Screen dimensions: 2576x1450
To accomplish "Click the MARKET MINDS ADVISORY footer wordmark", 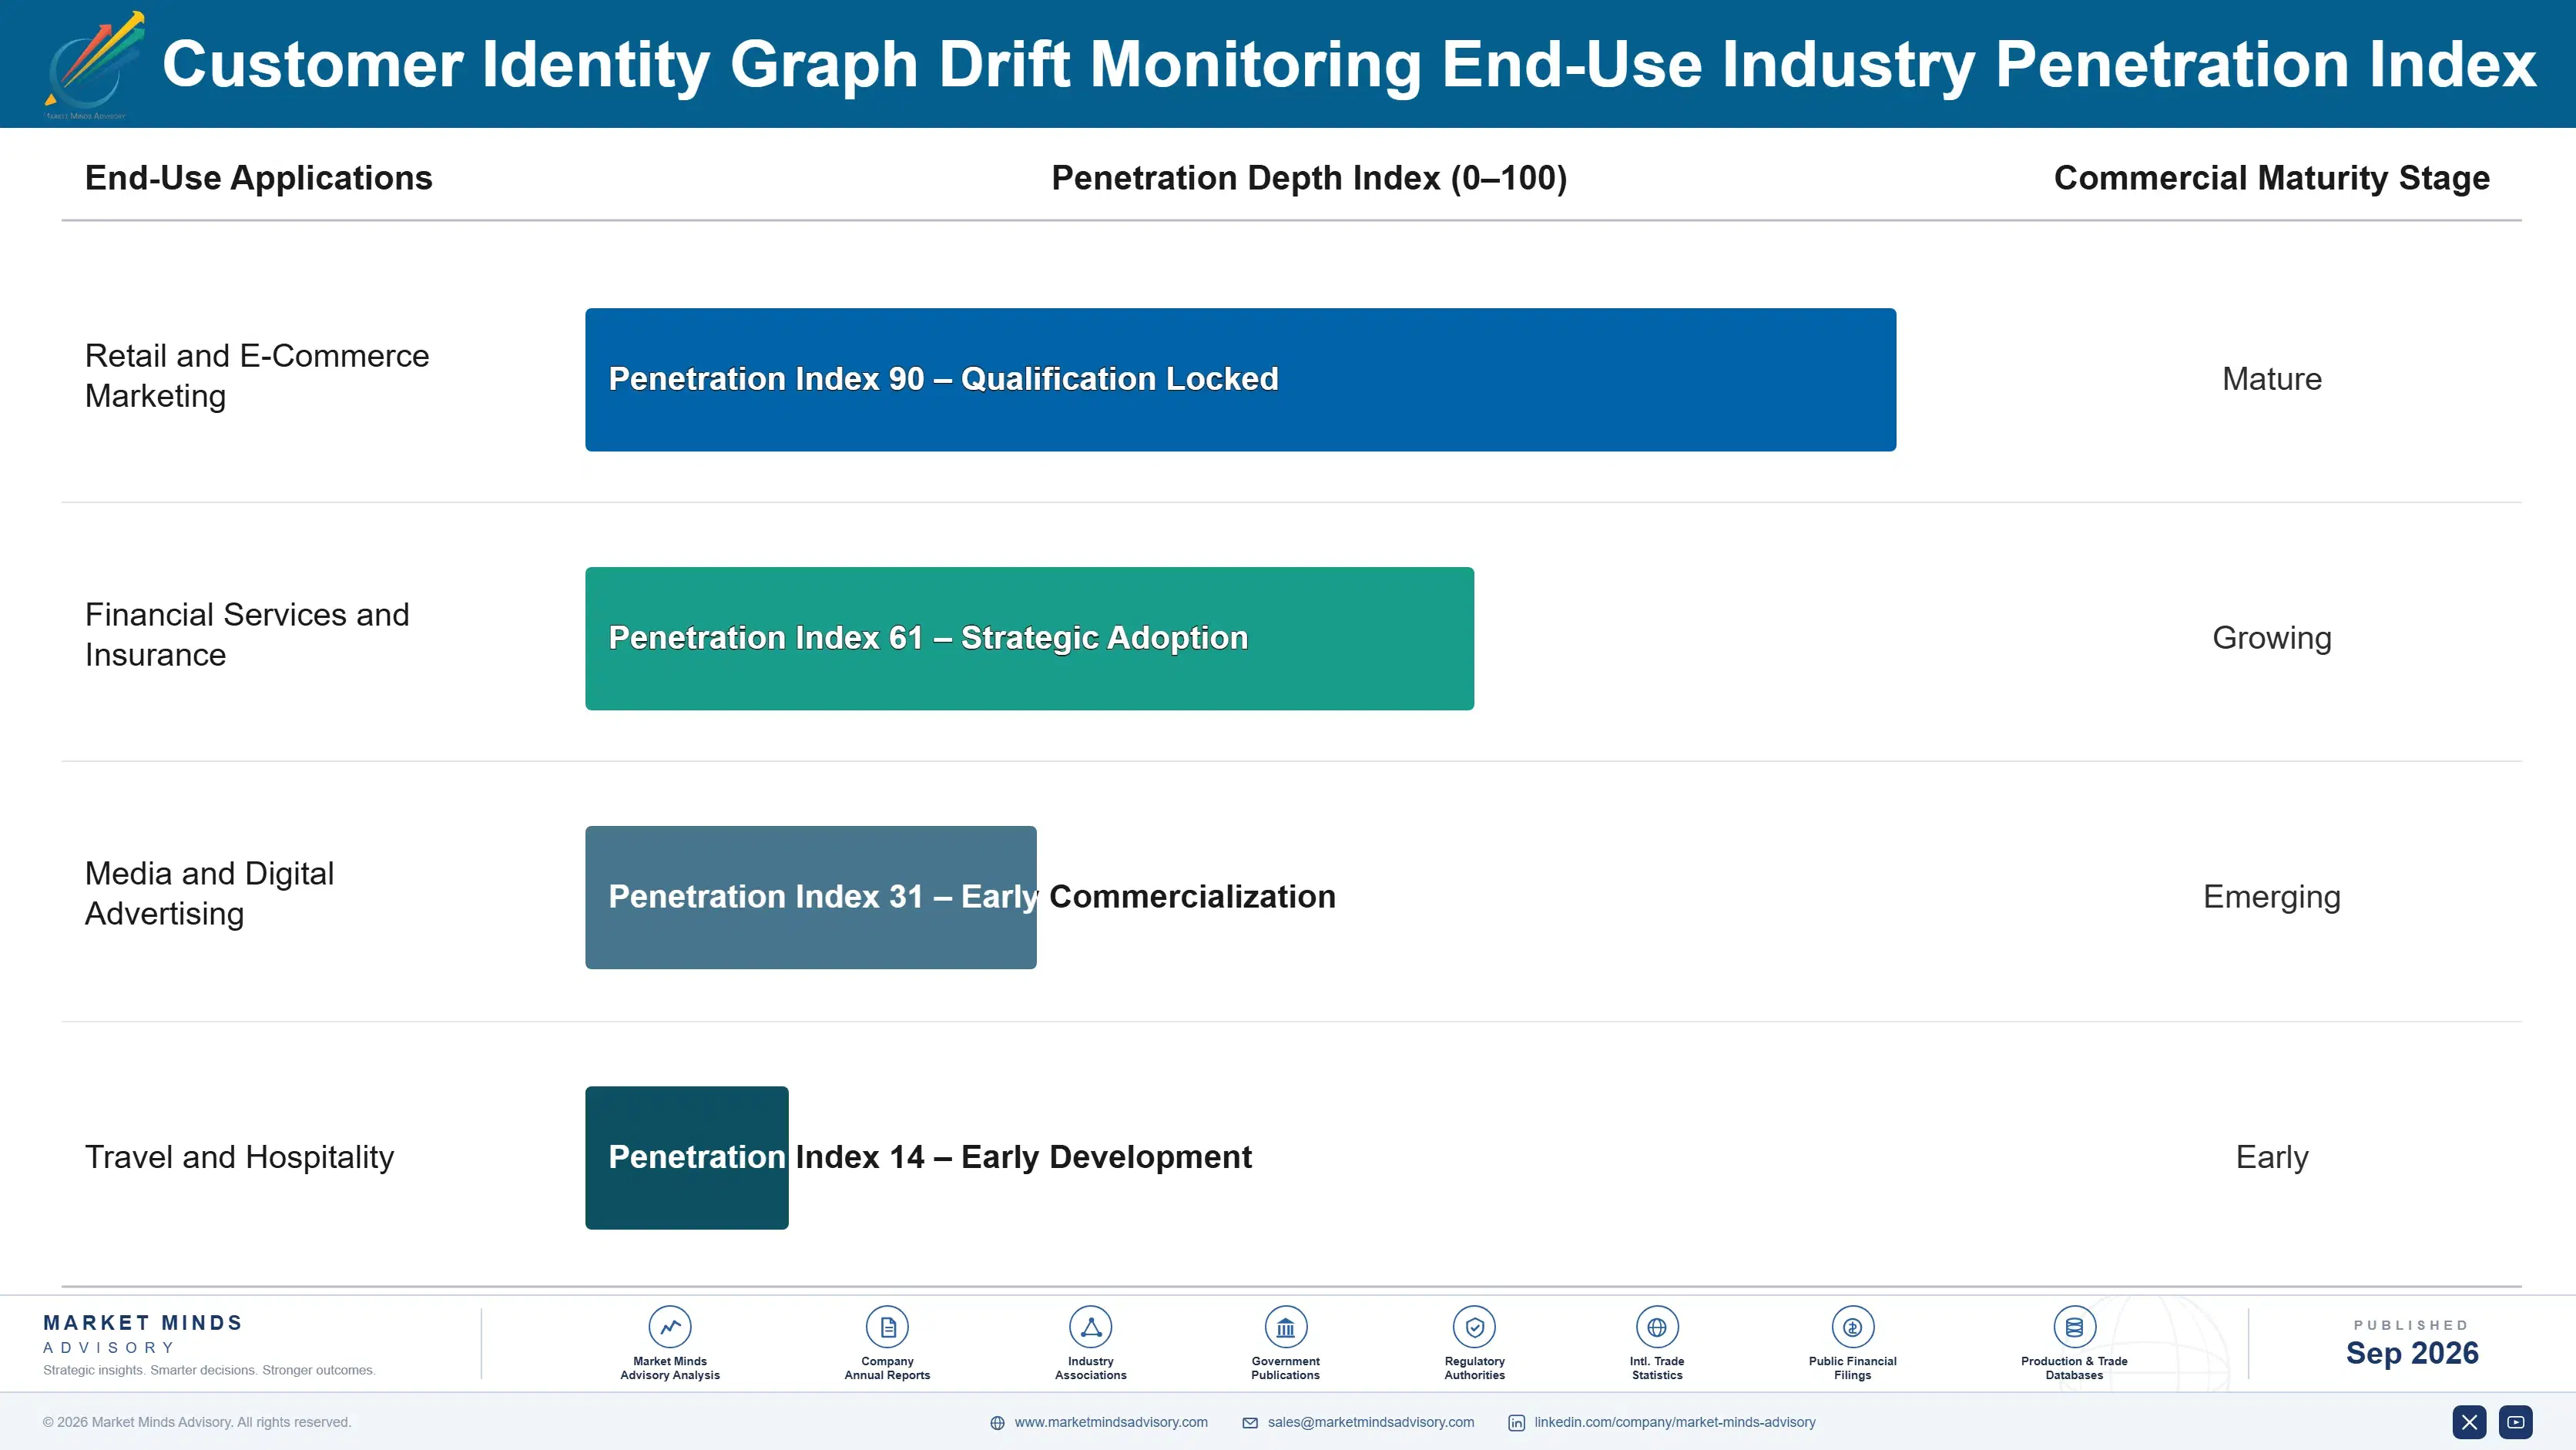I will point(142,1334).
